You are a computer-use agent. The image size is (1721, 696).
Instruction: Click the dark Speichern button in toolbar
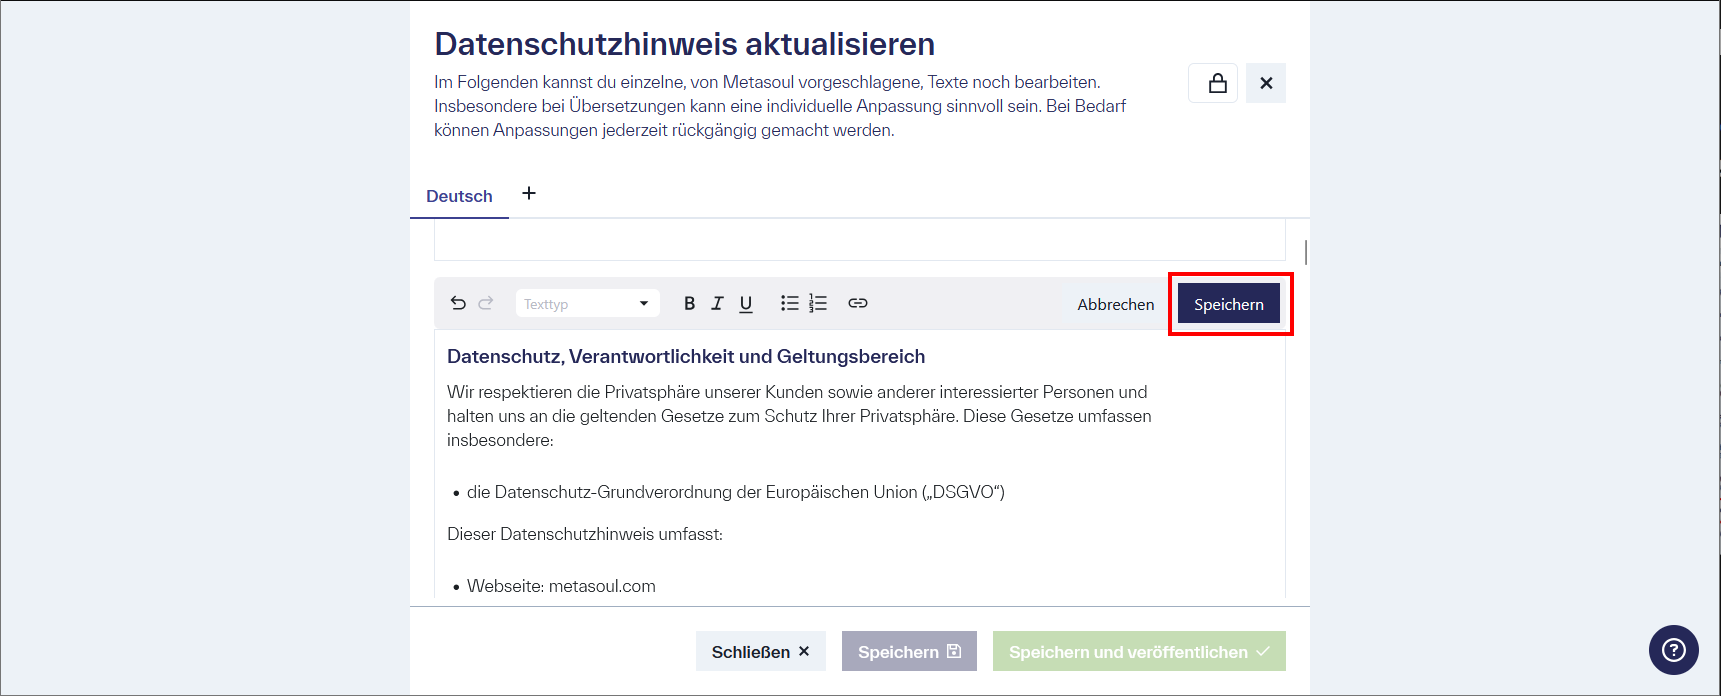[x=1229, y=304]
